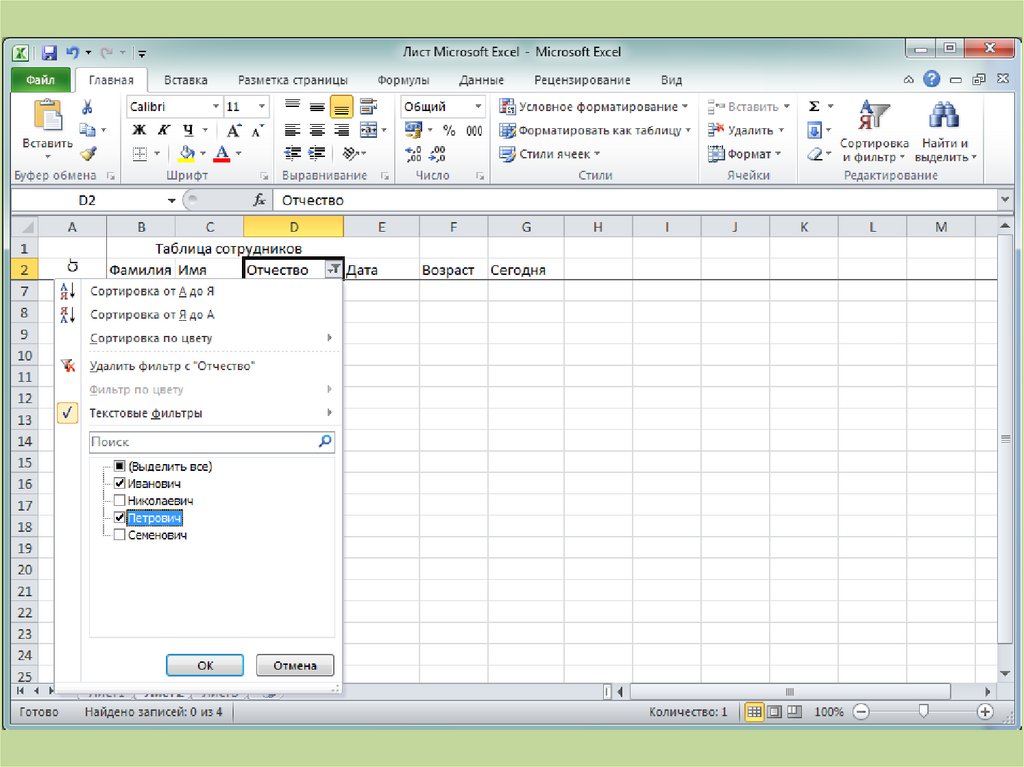Open the Calibri font name dropdown

click(216, 107)
